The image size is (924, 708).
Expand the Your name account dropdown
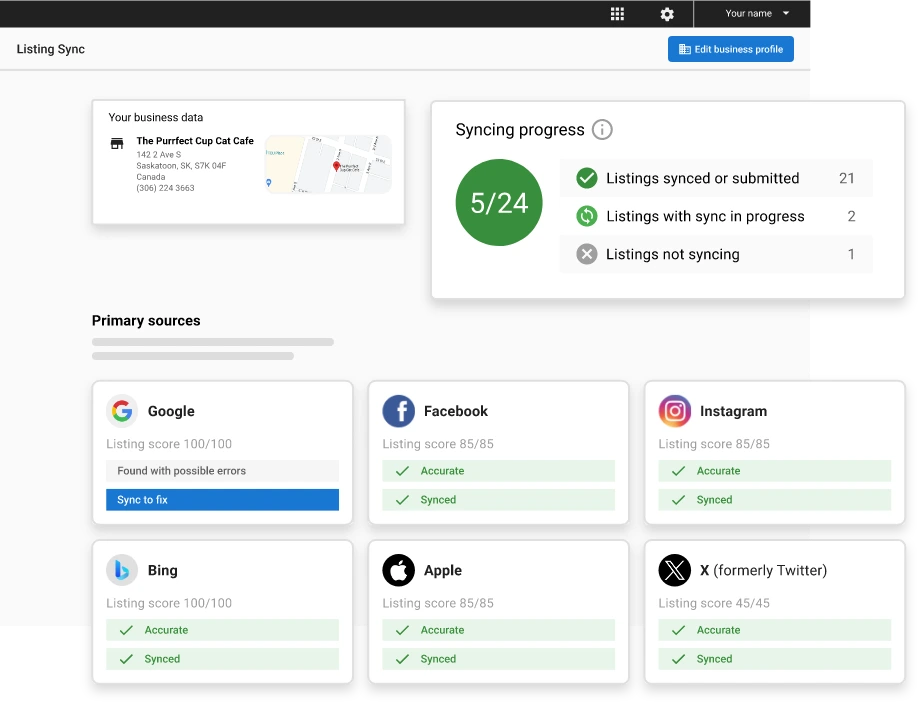752,13
